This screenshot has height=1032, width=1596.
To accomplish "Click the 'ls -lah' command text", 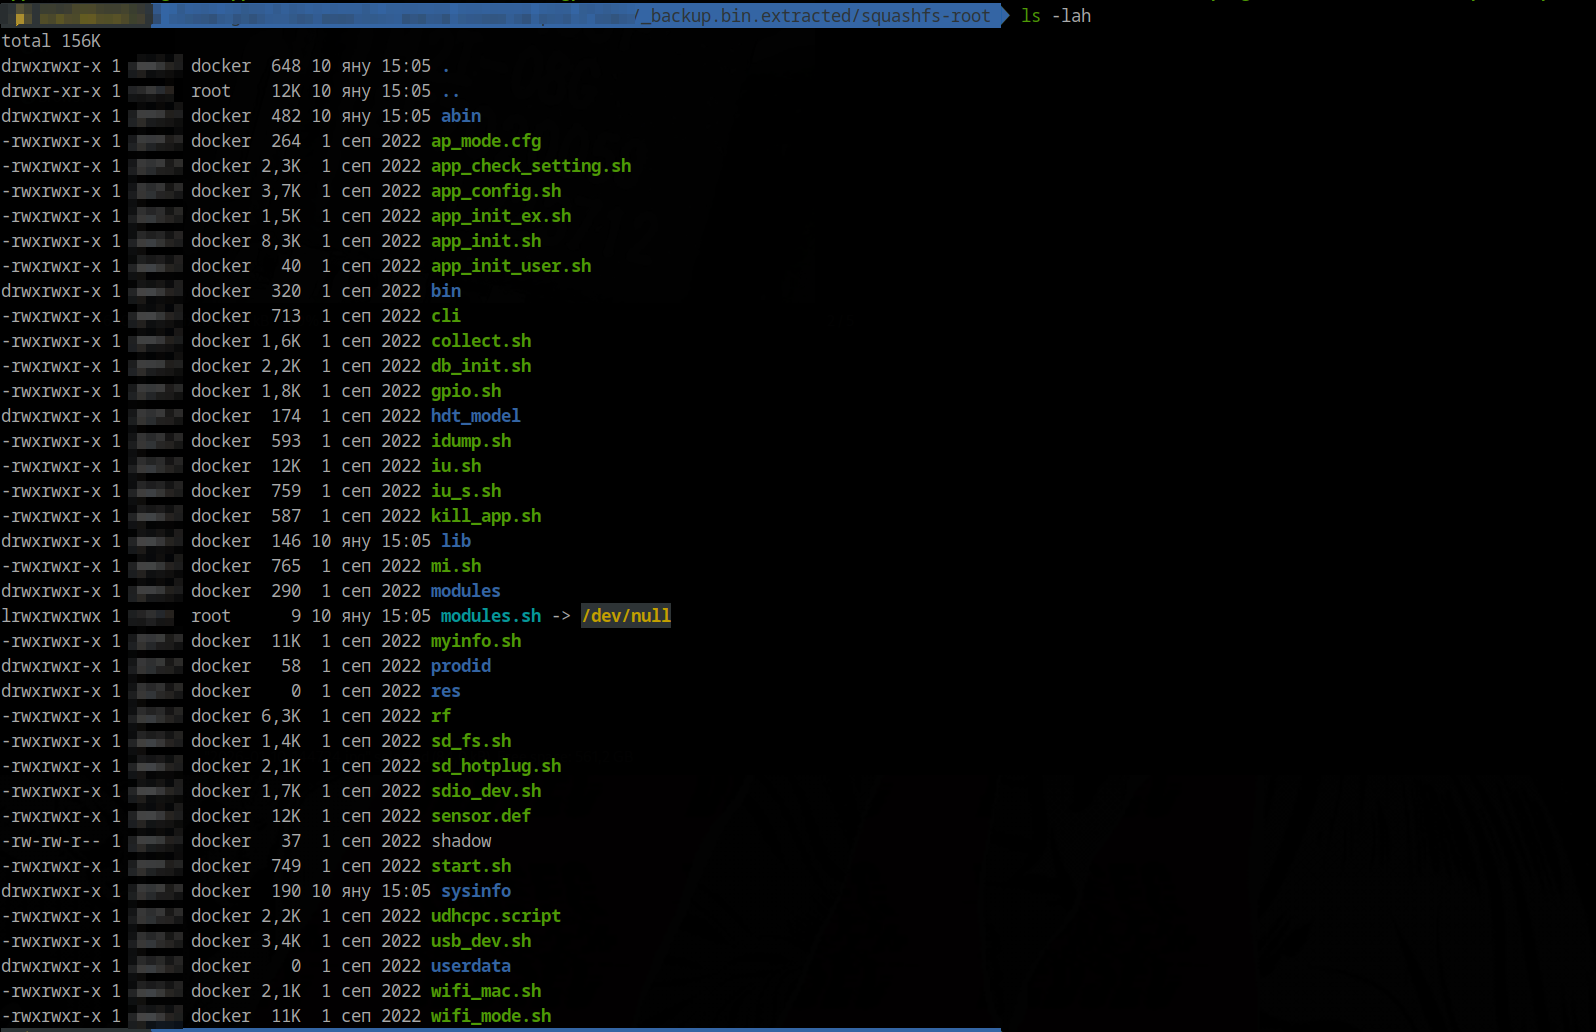I will point(1056,16).
